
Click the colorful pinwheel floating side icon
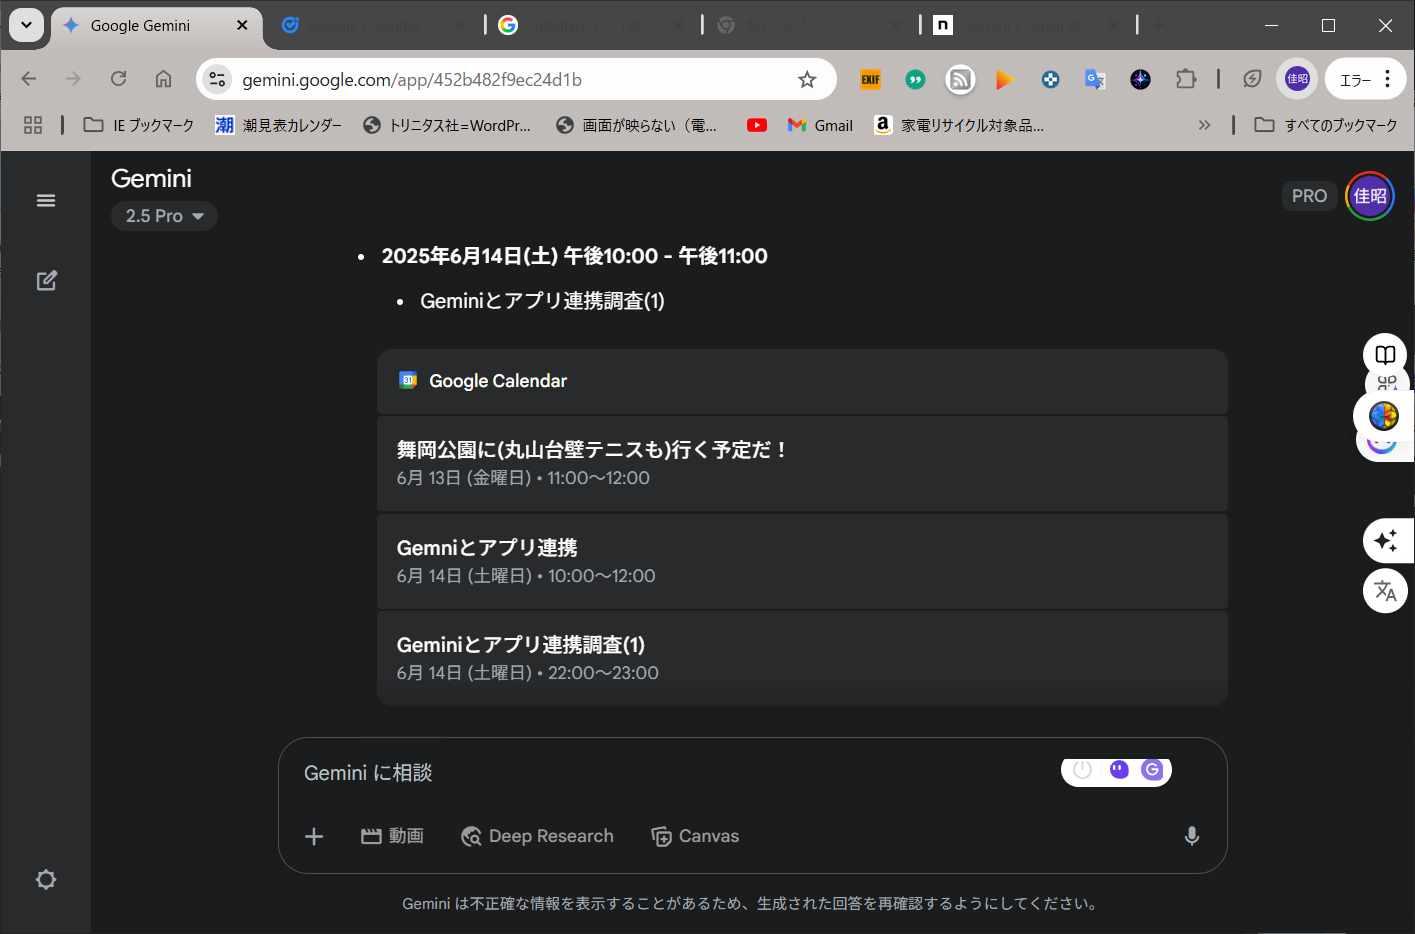point(1384,415)
